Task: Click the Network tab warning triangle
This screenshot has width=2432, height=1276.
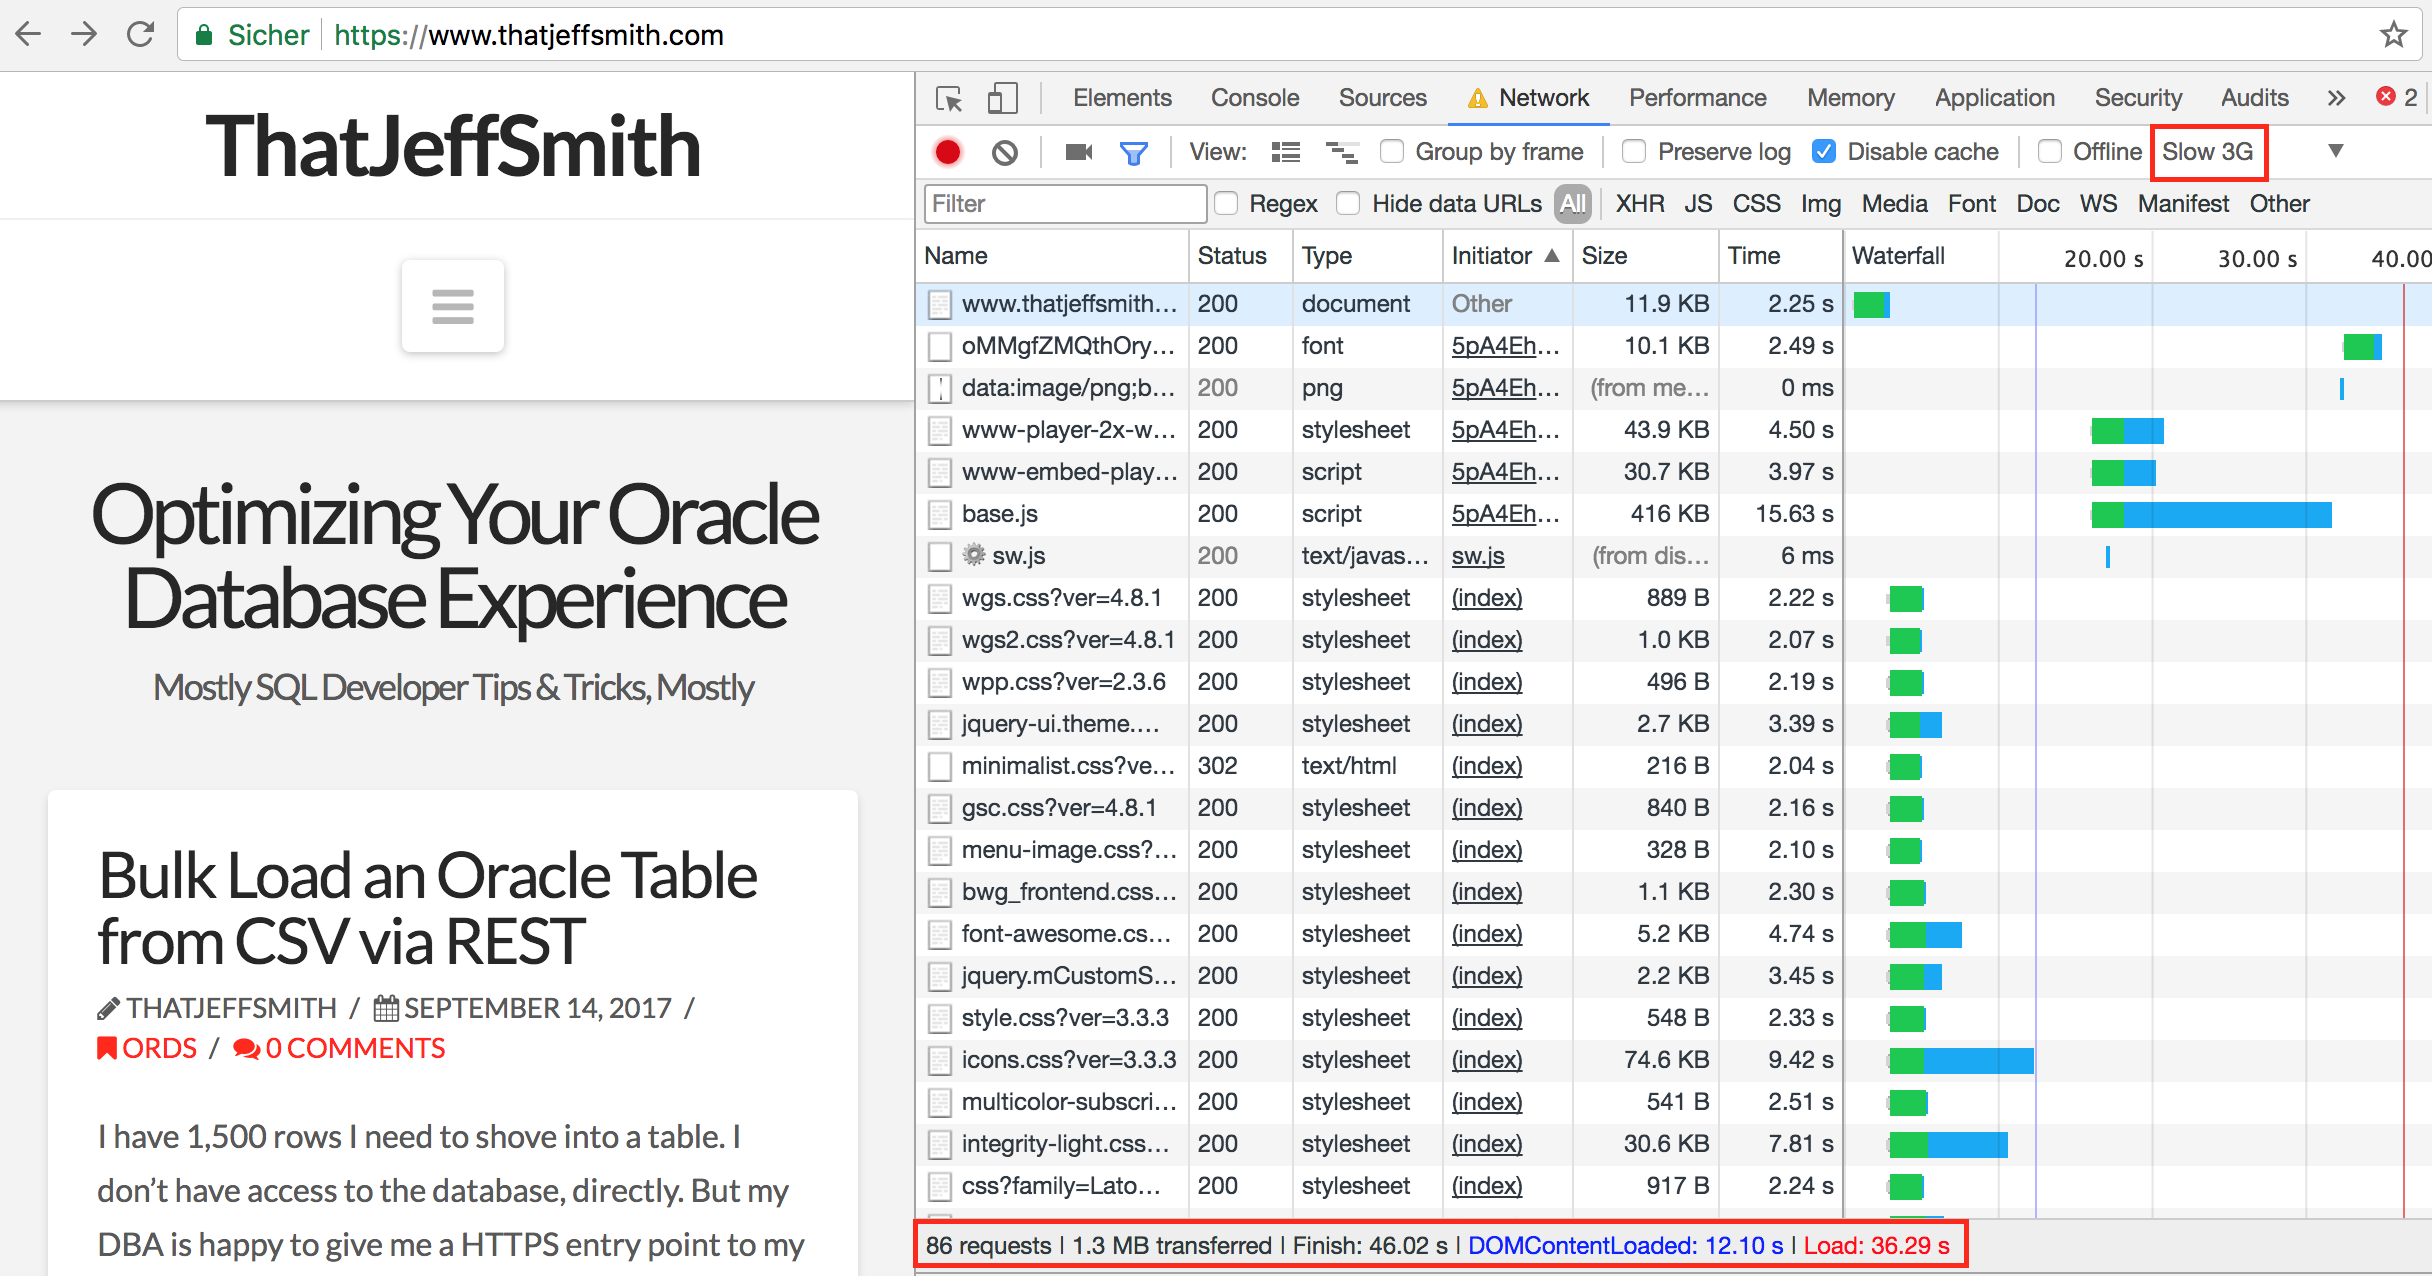Action: [x=1477, y=98]
